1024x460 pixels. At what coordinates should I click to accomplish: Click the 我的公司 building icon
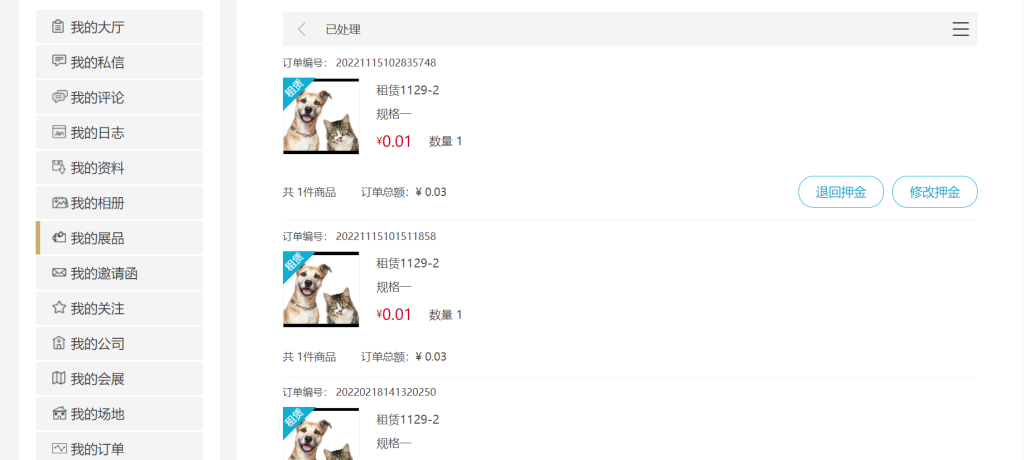tap(59, 343)
